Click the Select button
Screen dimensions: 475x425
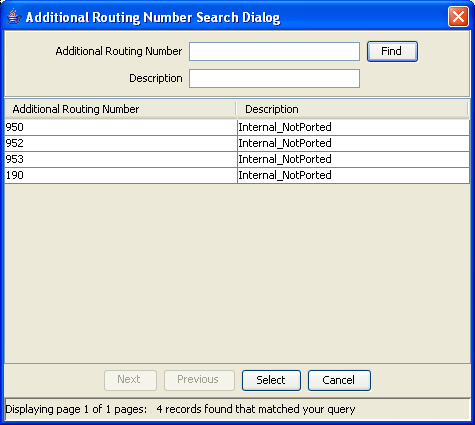(x=271, y=380)
